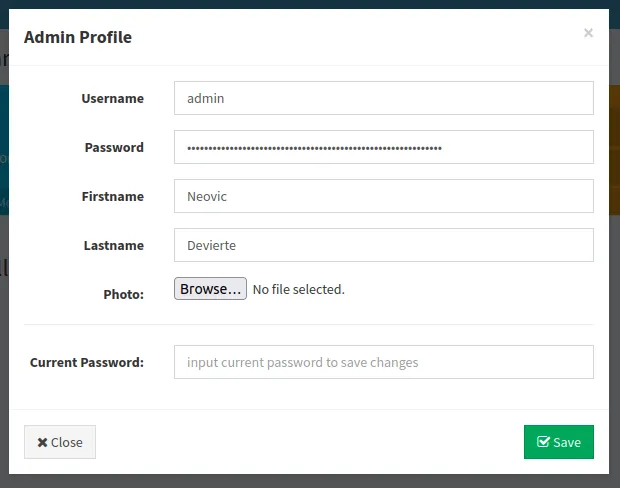Screen dimensions: 620x488
Task: Click the X icon on Close button
Action: (42, 442)
